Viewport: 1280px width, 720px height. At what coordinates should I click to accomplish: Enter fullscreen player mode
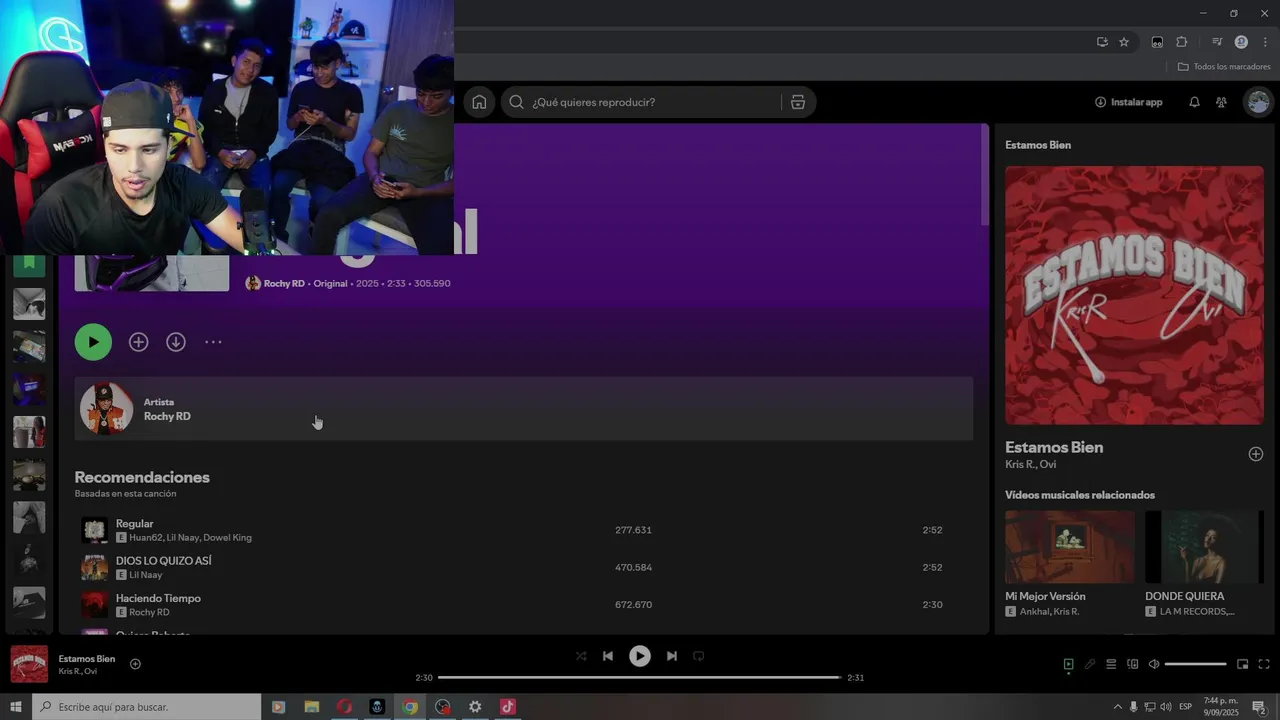[x=1264, y=664]
